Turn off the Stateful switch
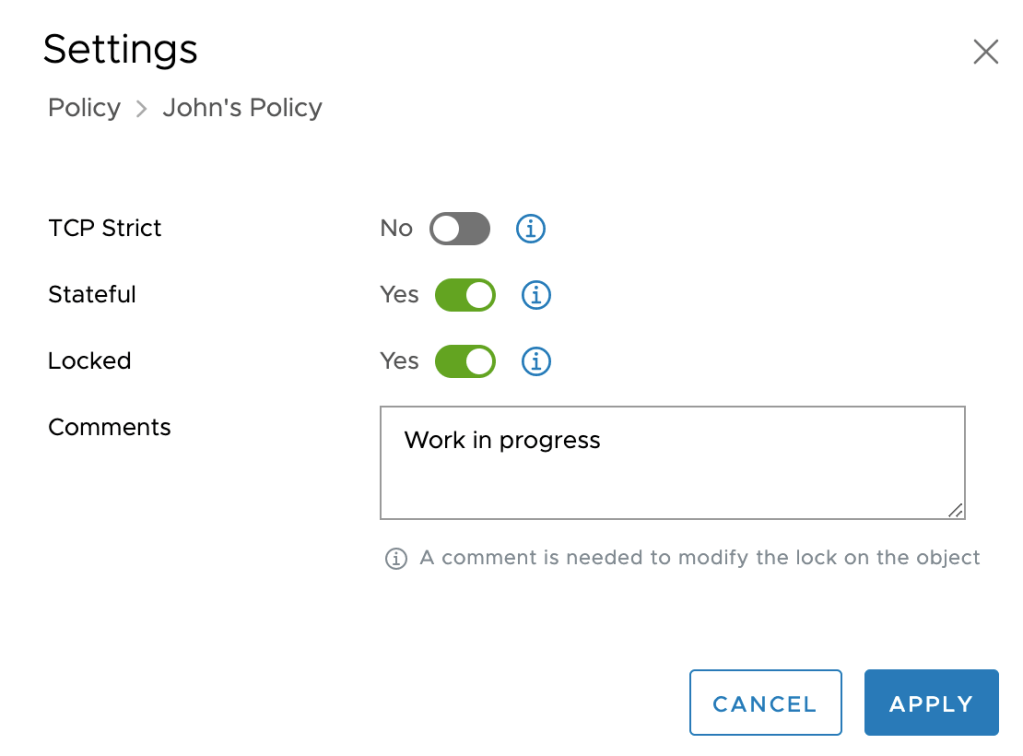 click(465, 295)
